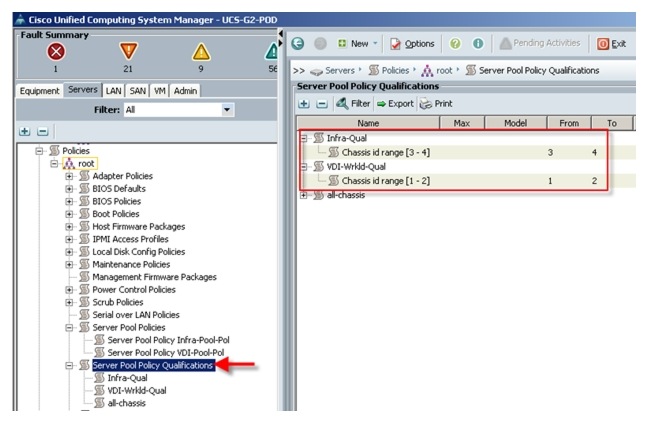Image resolution: width=649 pixels, height=424 pixels.
Task: Switch to the VM tab
Action: coord(160,91)
